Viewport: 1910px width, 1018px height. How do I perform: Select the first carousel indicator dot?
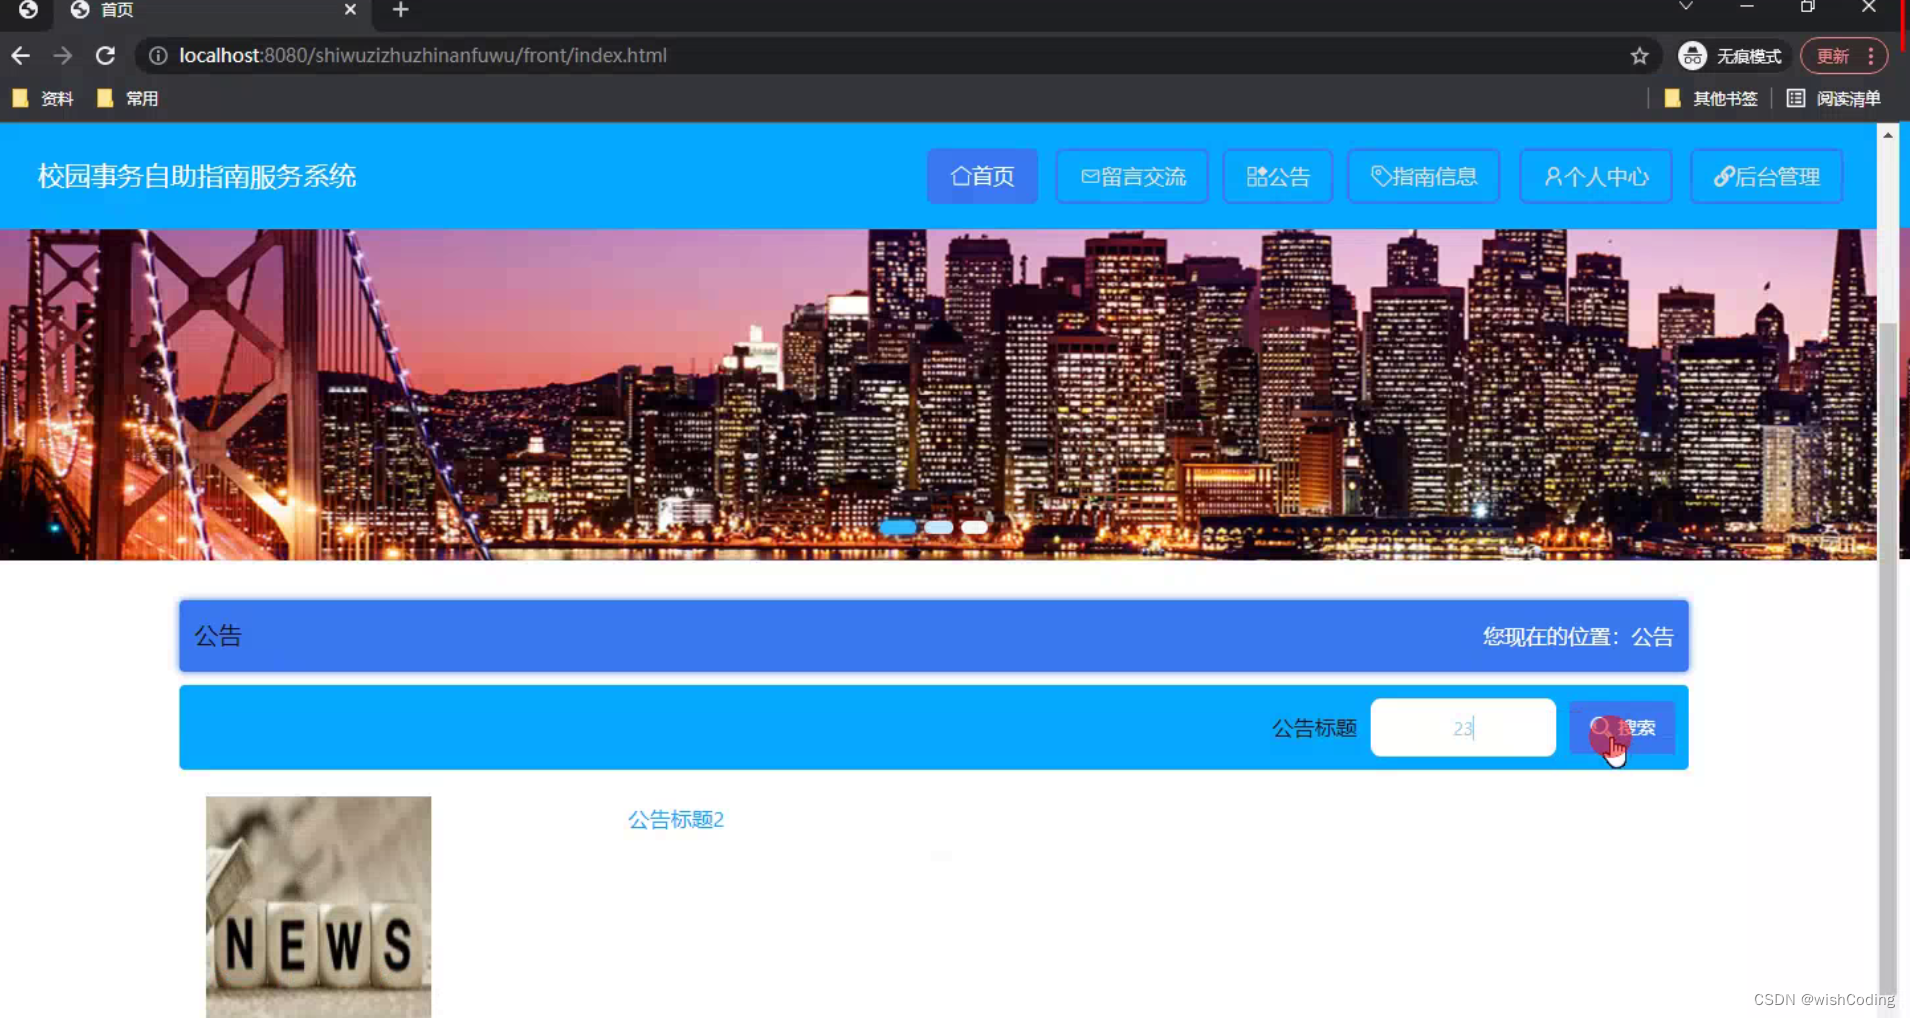point(898,527)
